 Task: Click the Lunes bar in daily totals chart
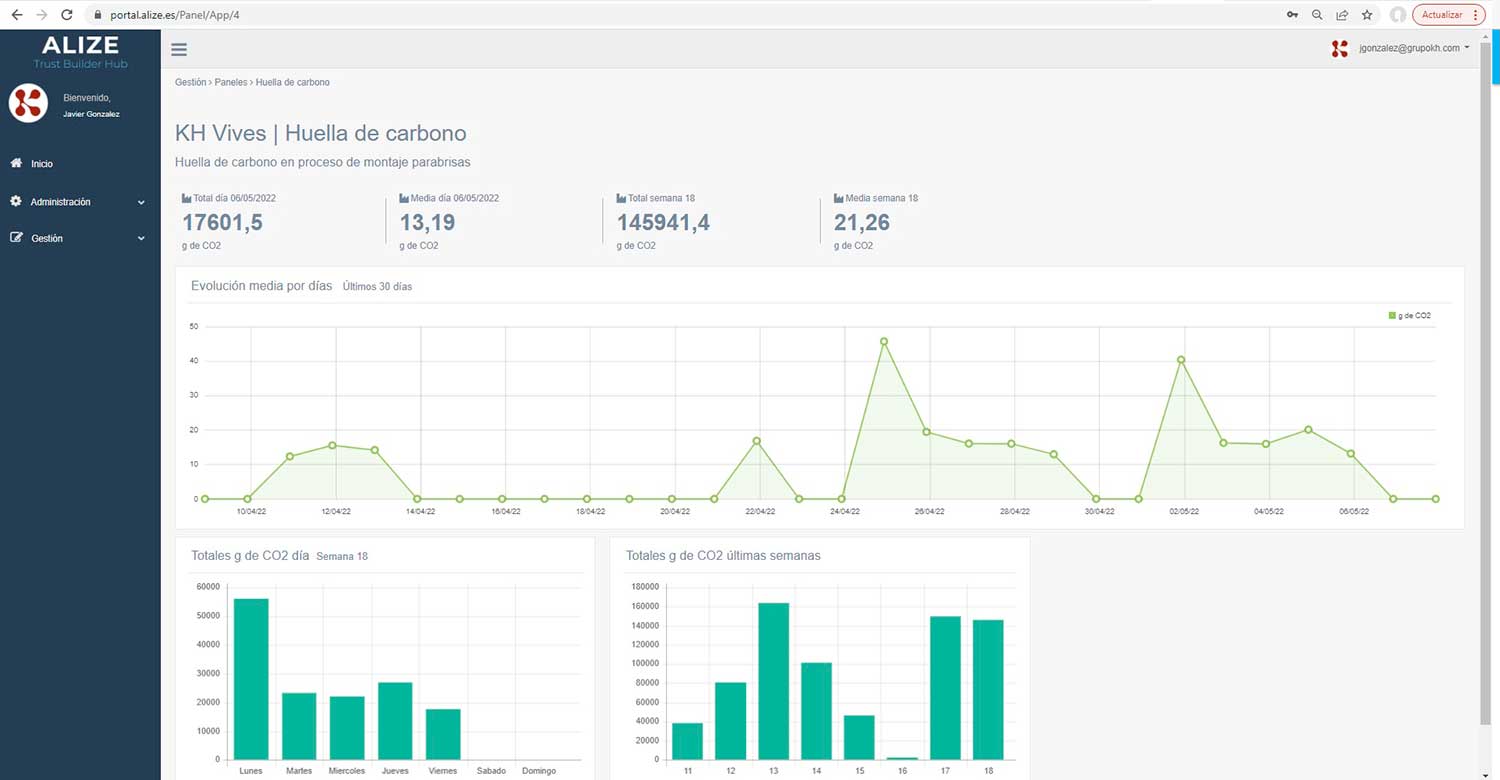pyautogui.click(x=251, y=678)
